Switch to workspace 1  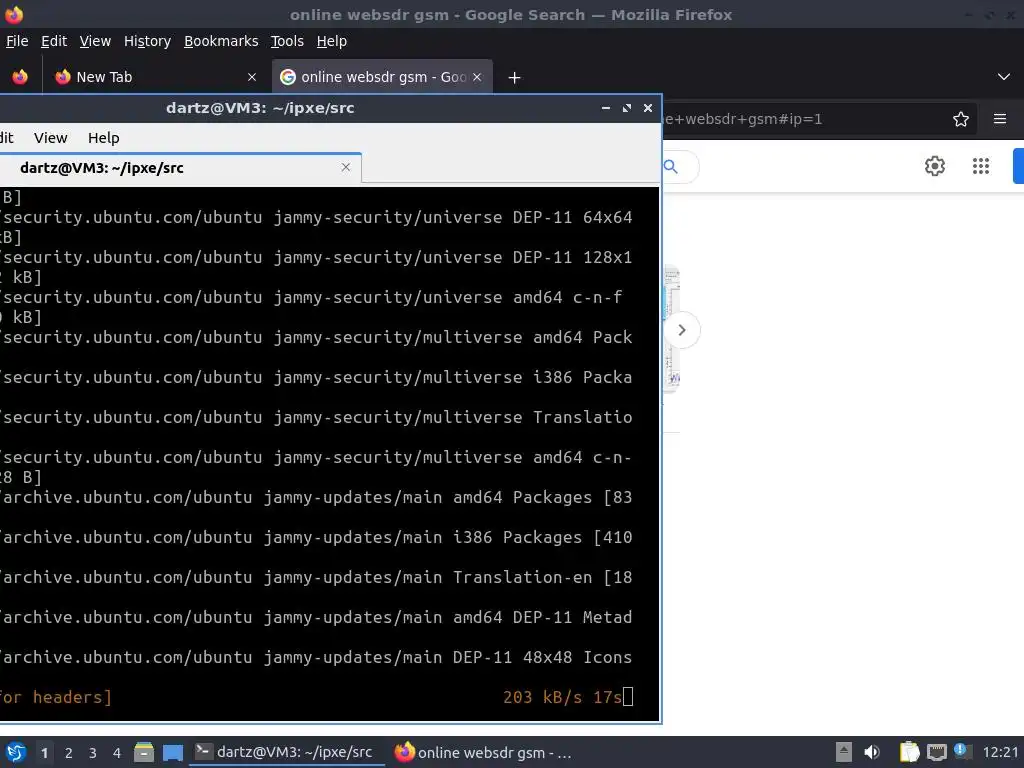point(44,753)
